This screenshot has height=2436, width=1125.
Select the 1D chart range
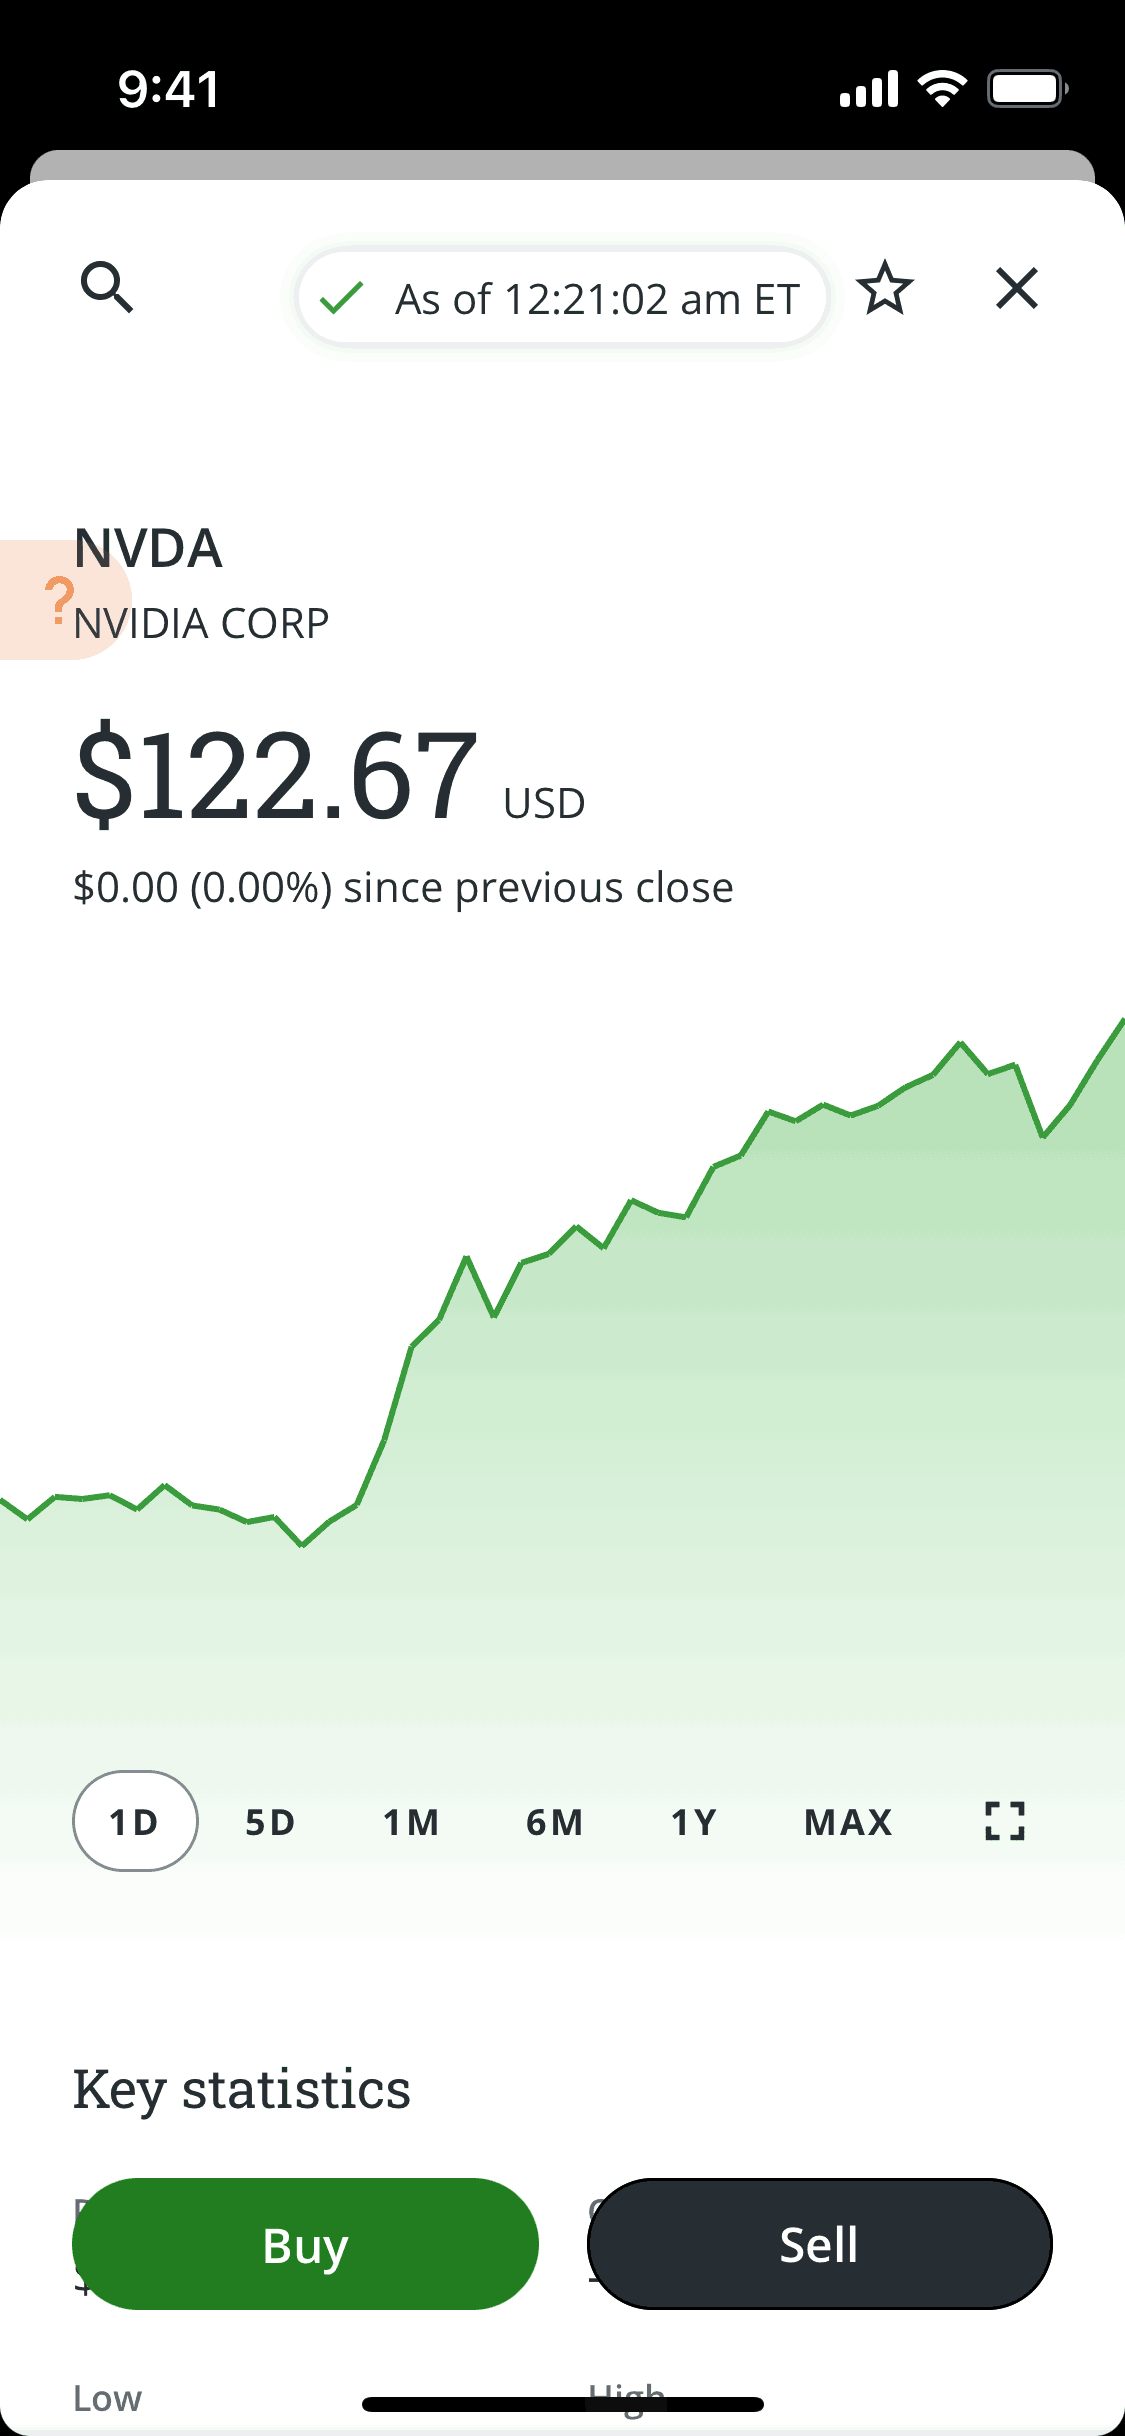pos(135,1821)
